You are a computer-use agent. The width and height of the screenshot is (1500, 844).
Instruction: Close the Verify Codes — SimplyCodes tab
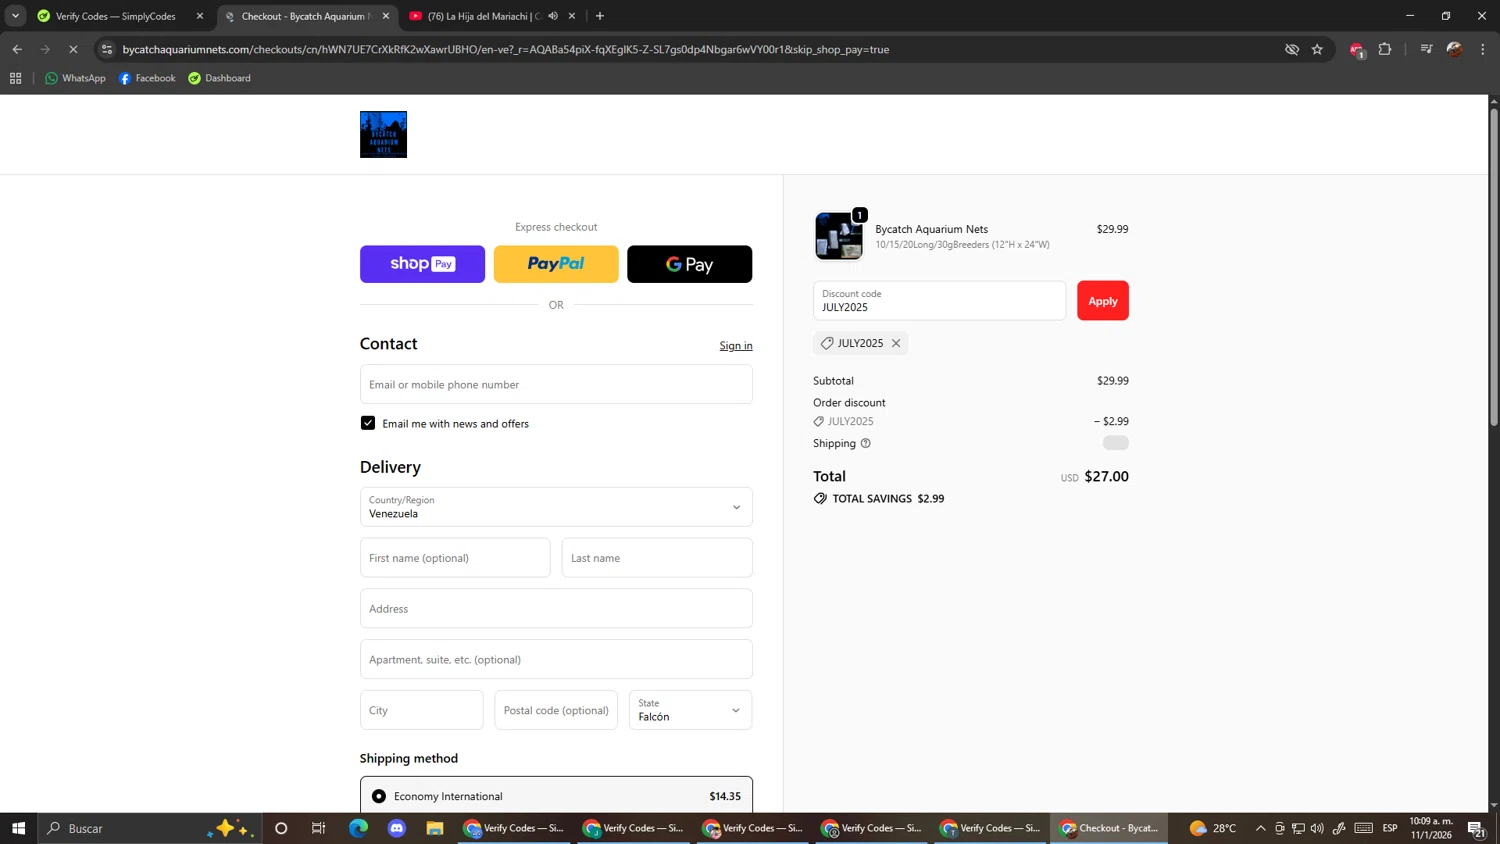(200, 16)
